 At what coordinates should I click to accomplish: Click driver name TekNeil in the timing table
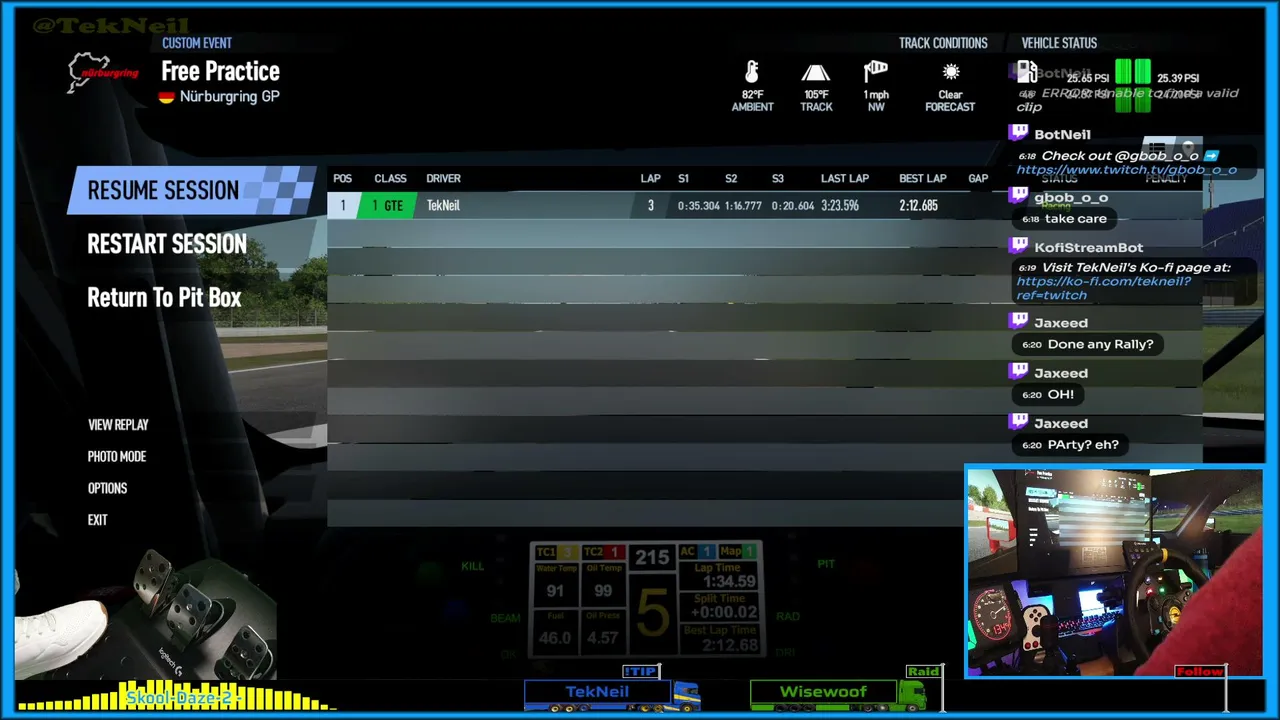click(x=443, y=206)
